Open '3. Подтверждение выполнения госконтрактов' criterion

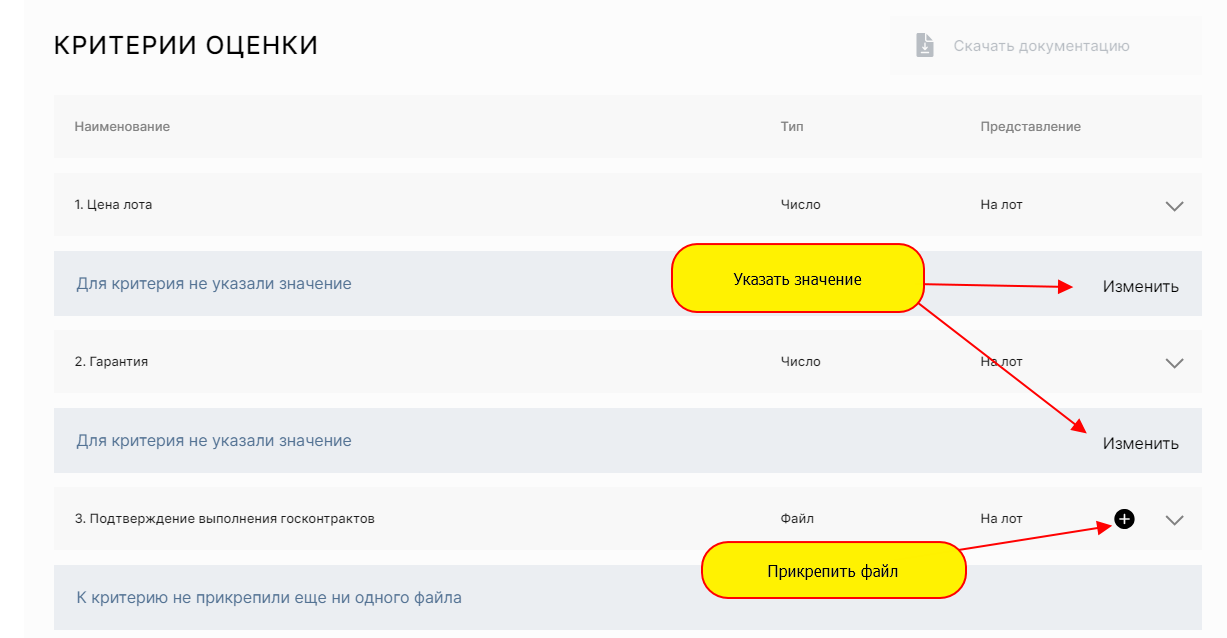tap(224, 519)
